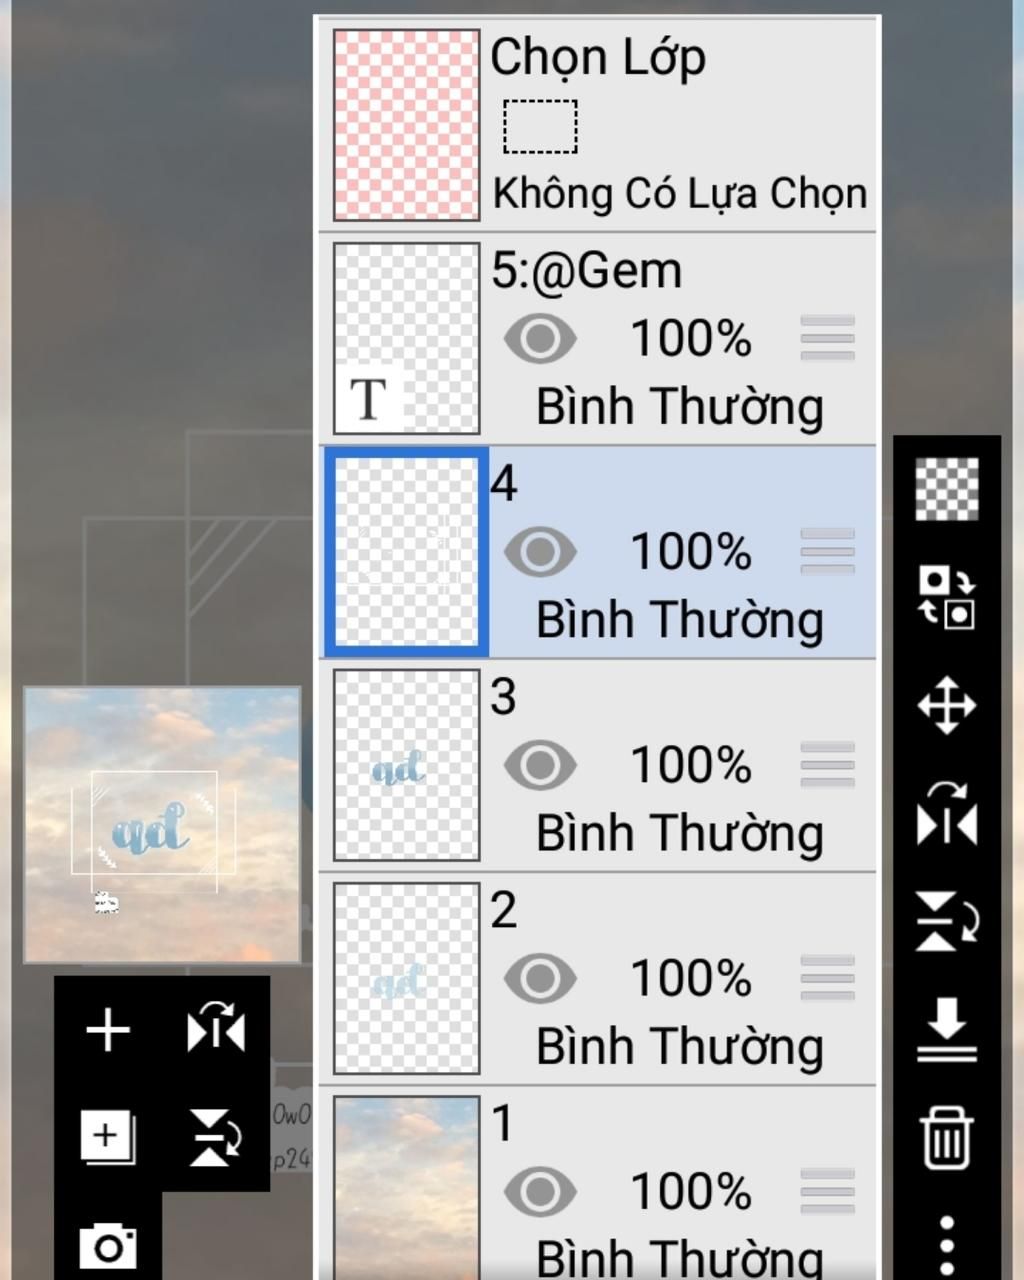Tap the swap layer selection icon
The width and height of the screenshot is (1024, 1280).
point(946,597)
